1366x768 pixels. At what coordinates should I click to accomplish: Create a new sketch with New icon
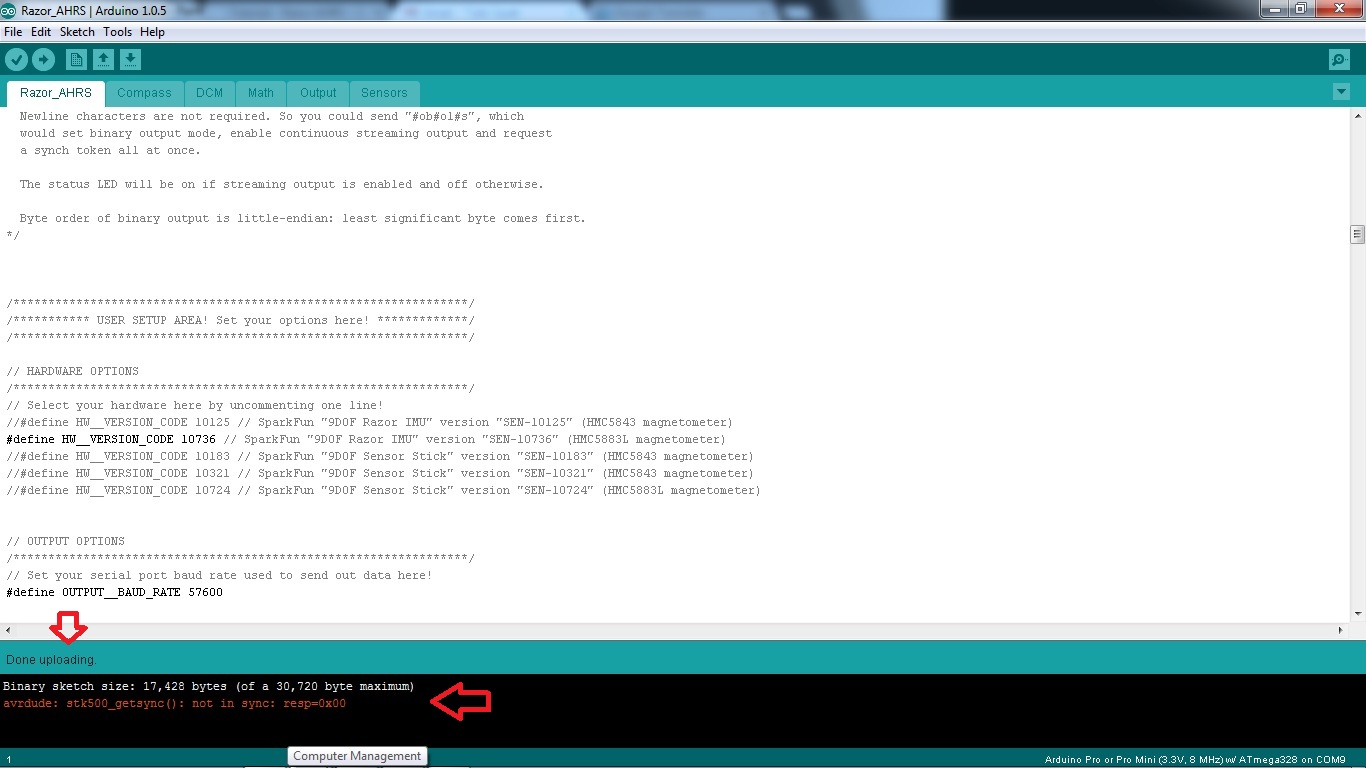pyautogui.click(x=77, y=60)
